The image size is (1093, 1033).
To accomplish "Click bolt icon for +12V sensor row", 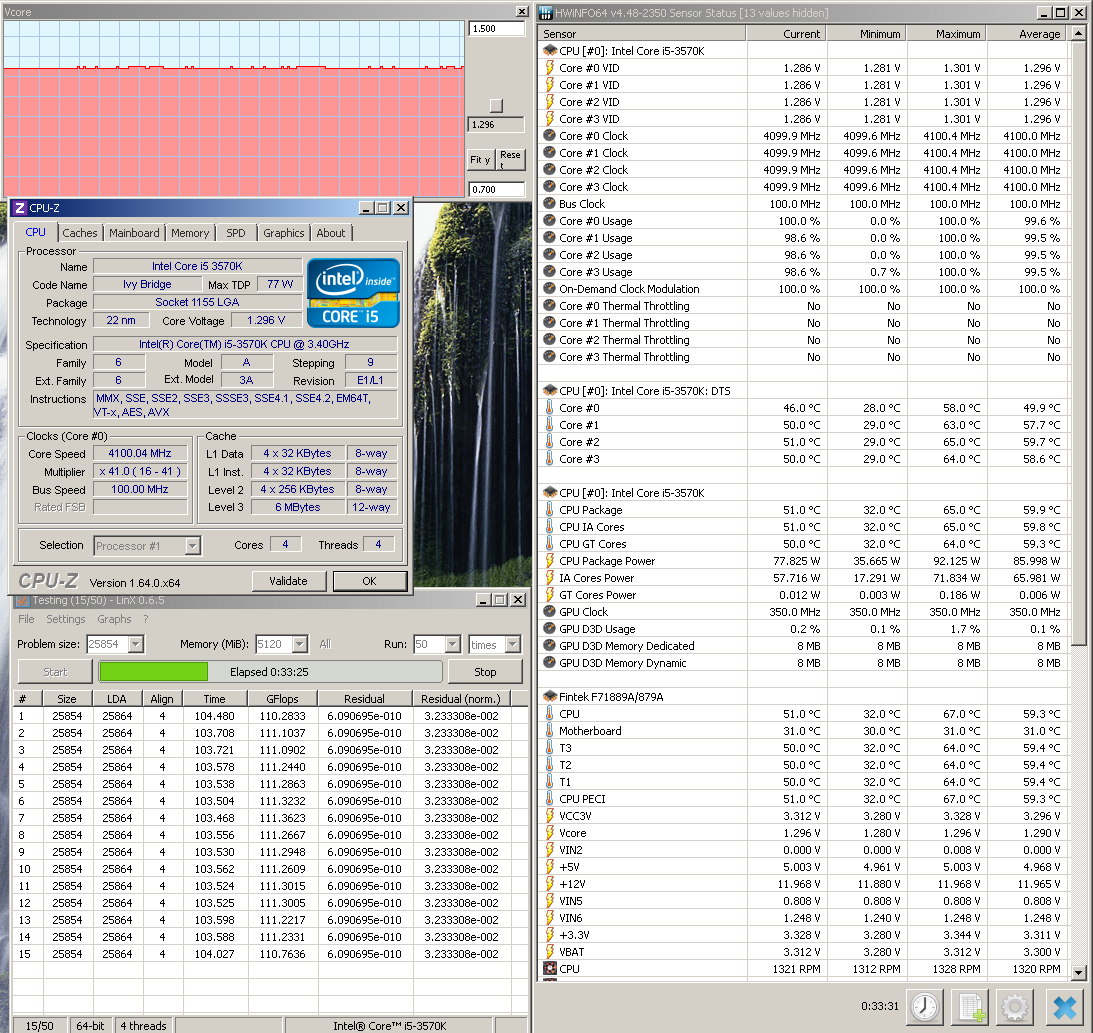I will pyautogui.click(x=550, y=884).
